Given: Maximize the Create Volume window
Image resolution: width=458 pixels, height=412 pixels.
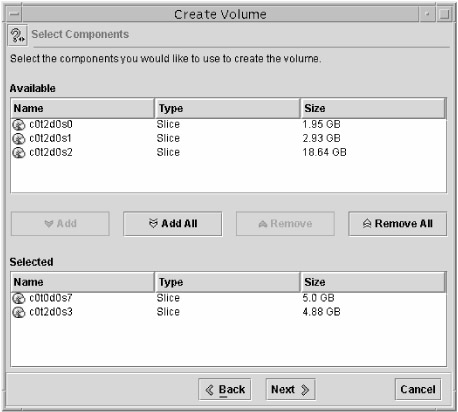Looking at the screenshot, I should click(x=444, y=14).
